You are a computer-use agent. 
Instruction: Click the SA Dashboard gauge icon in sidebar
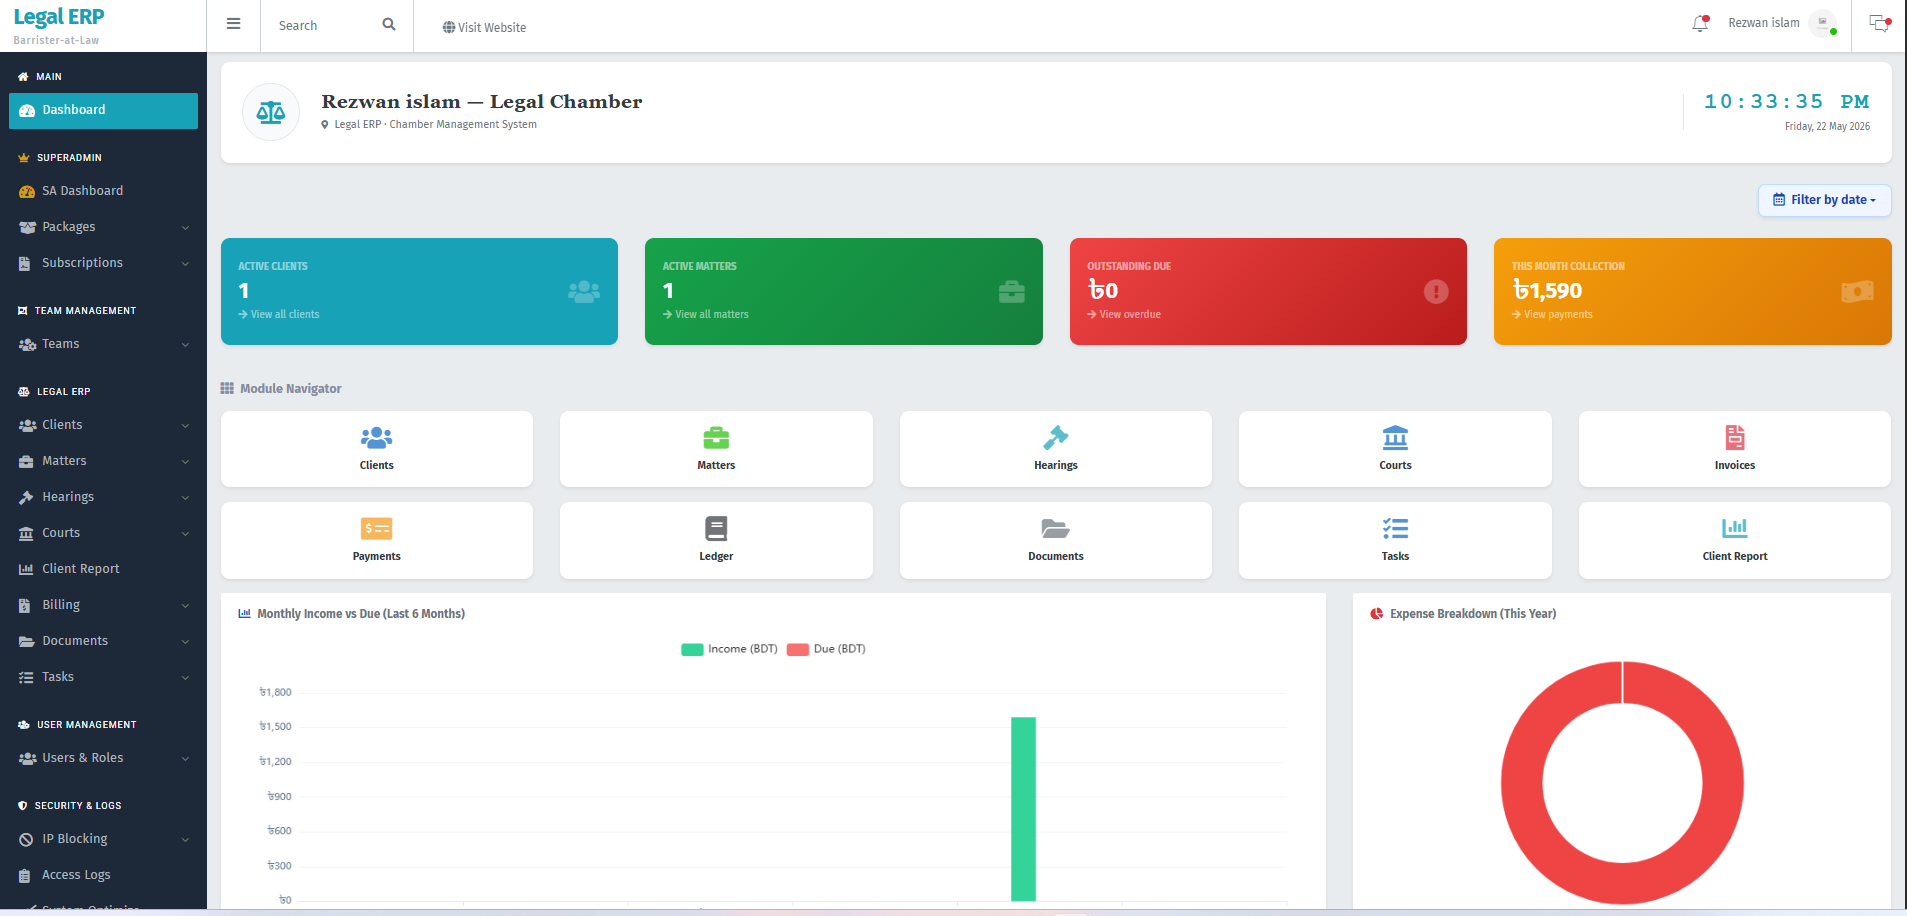tap(27, 191)
